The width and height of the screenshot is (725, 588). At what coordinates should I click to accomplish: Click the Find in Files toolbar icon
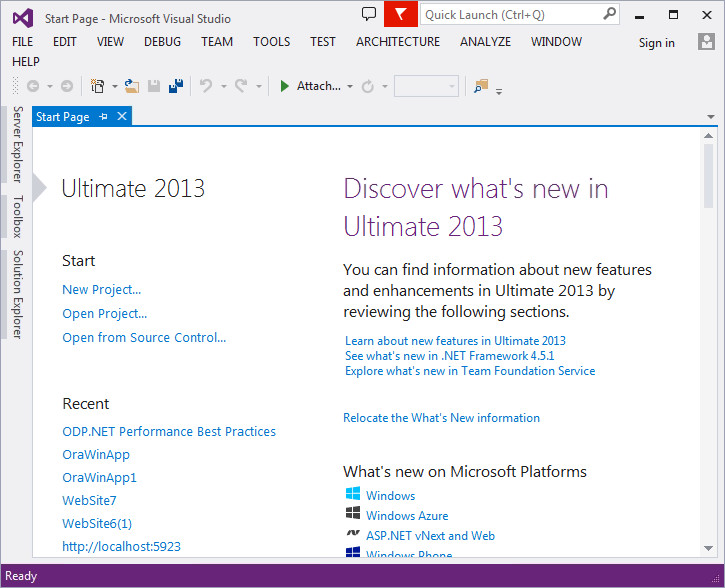click(481, 86)
